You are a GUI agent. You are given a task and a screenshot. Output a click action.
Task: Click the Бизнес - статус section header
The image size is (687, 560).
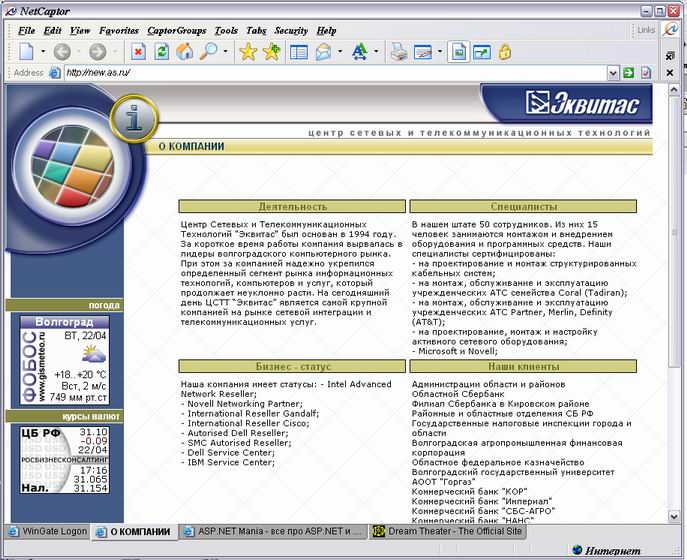coord(292,366)
